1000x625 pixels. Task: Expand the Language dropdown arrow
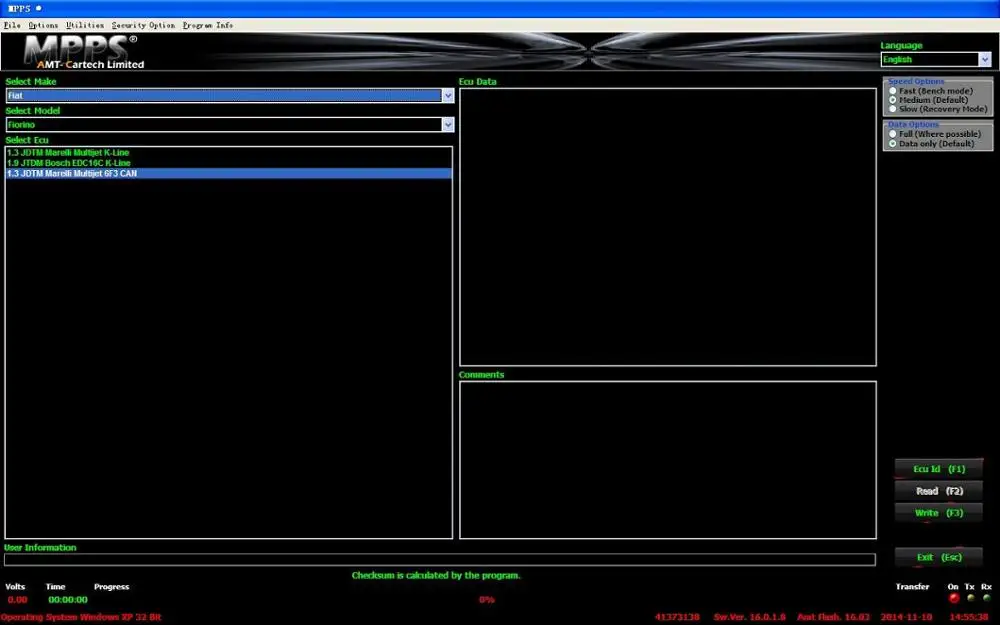[985, 59]
